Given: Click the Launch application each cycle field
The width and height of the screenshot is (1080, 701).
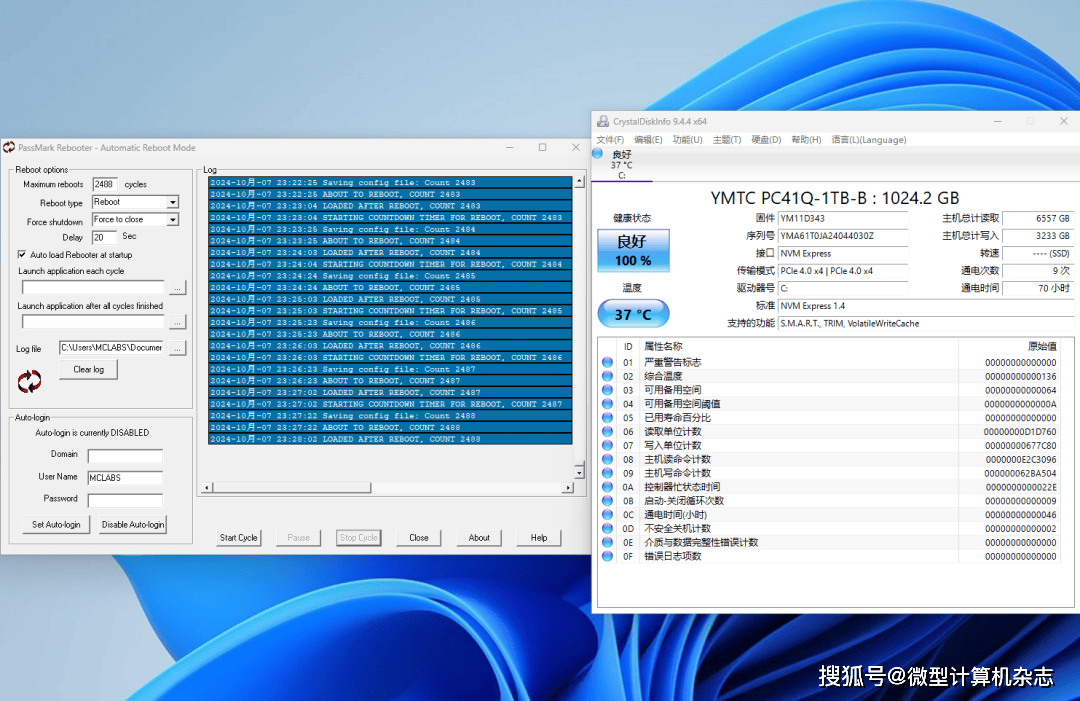Looking at the screenshot, I should (94, 287).
